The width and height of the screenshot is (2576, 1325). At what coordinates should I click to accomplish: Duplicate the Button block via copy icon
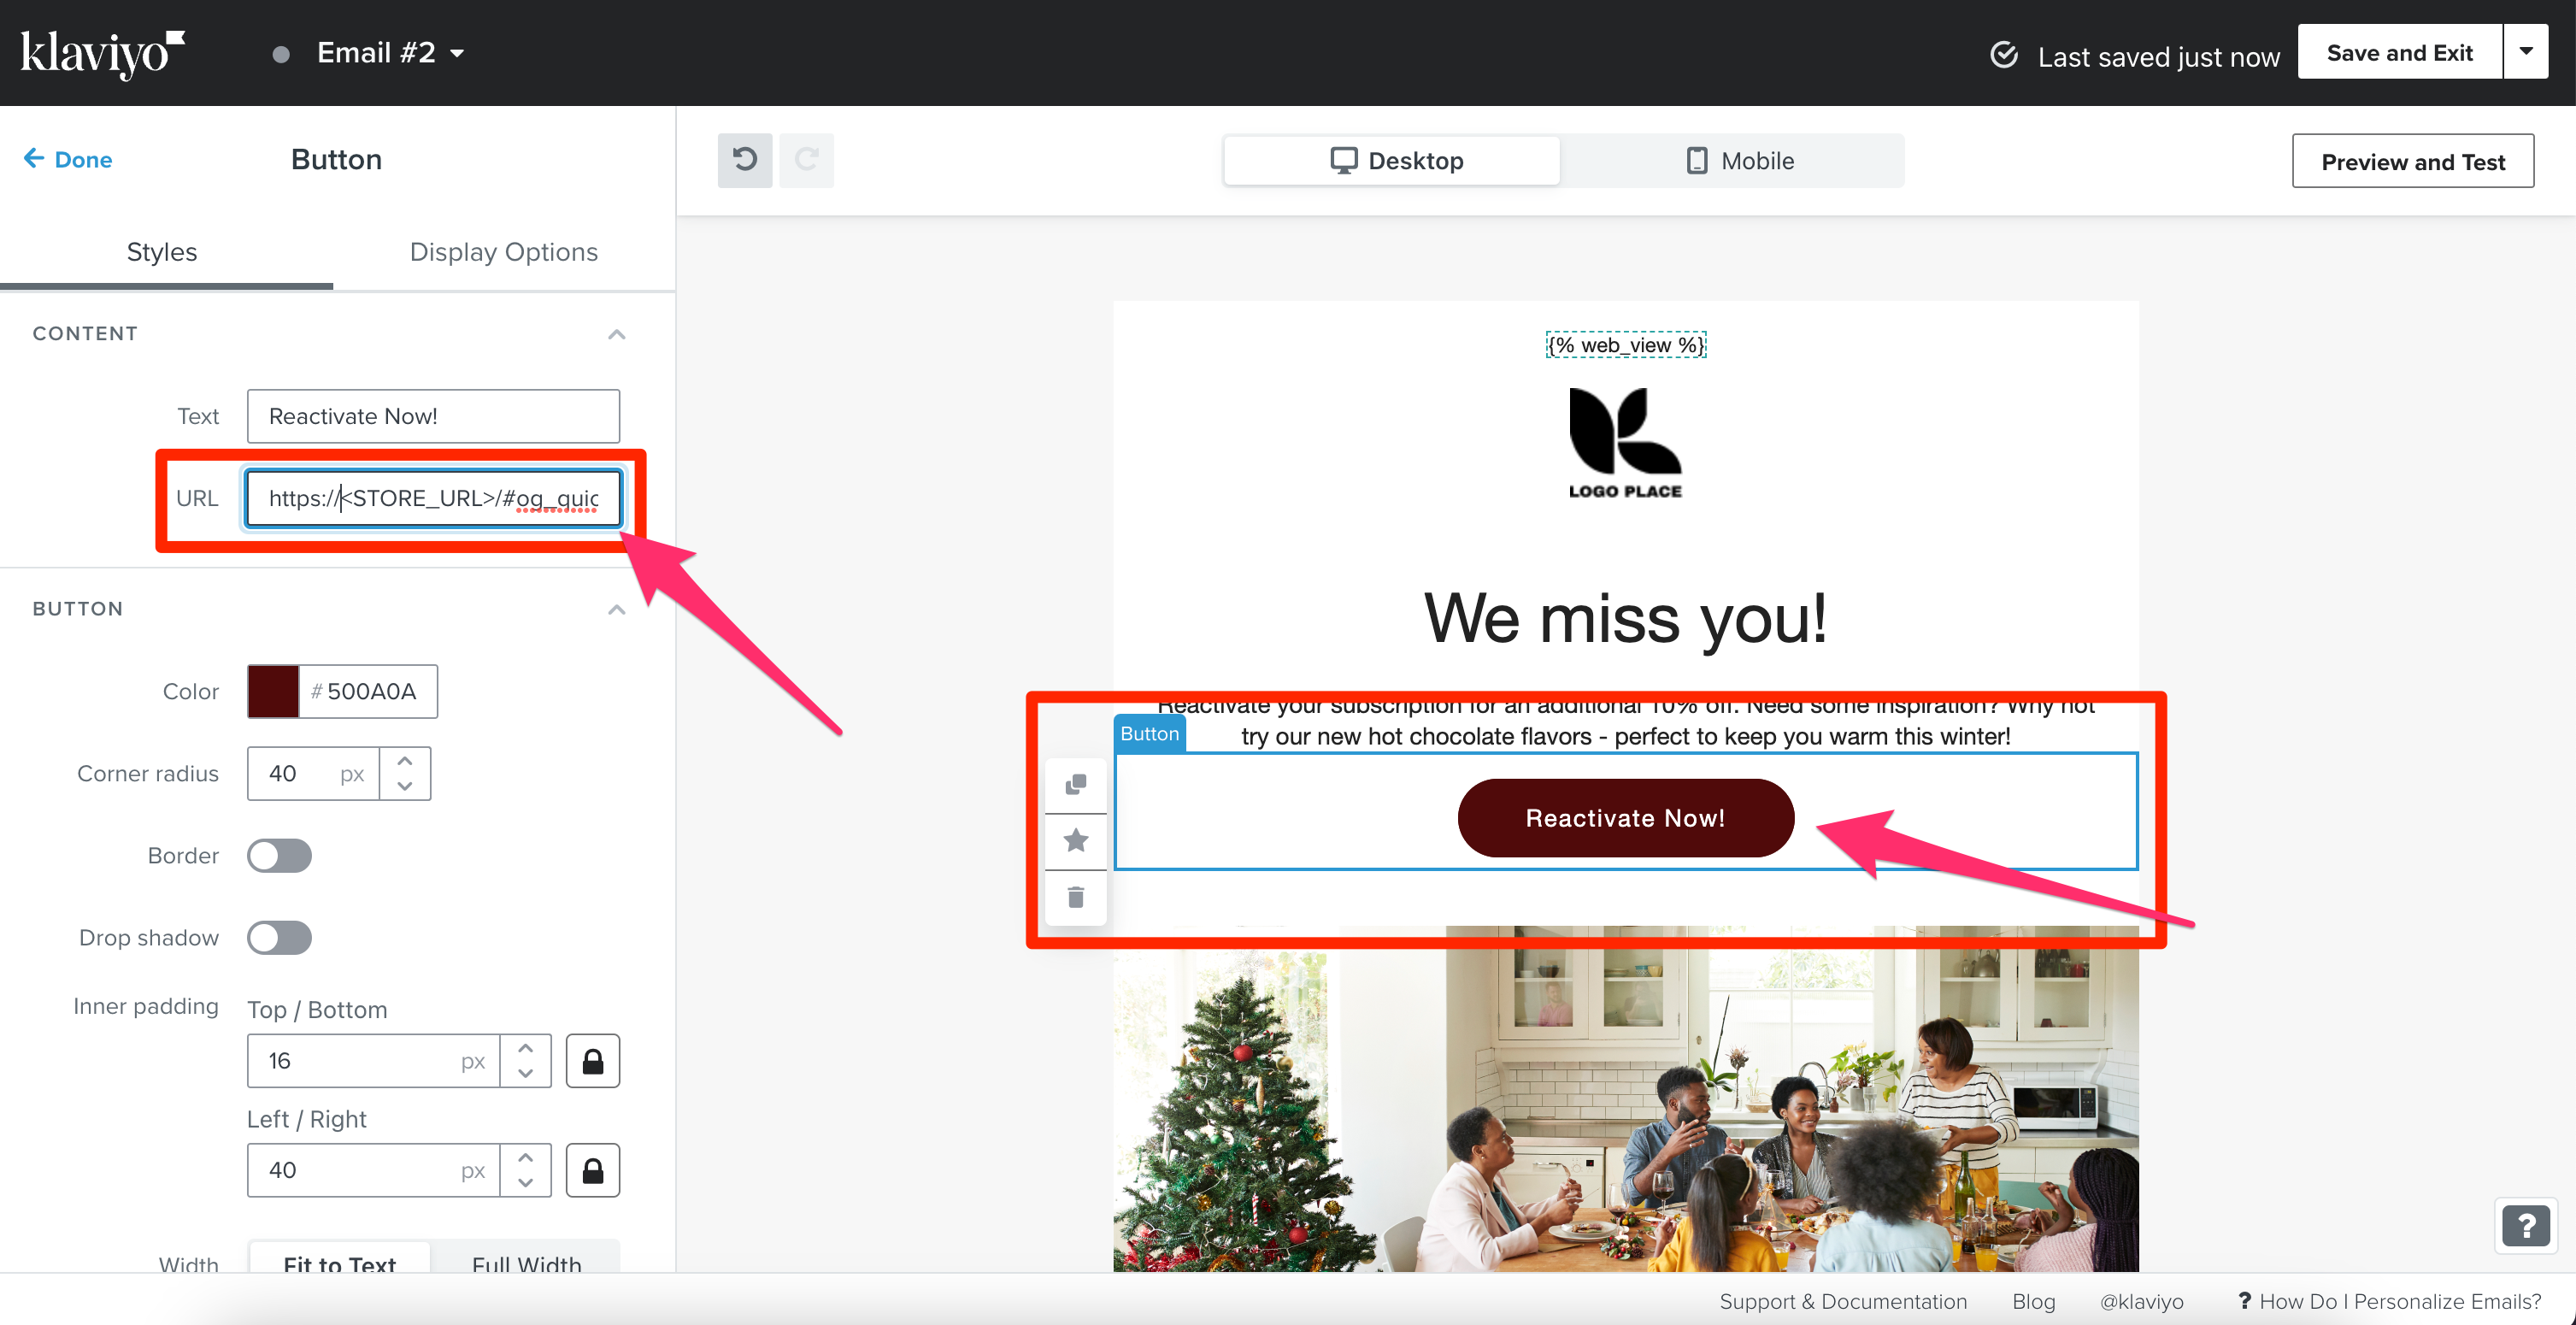tap(1075, 784)
